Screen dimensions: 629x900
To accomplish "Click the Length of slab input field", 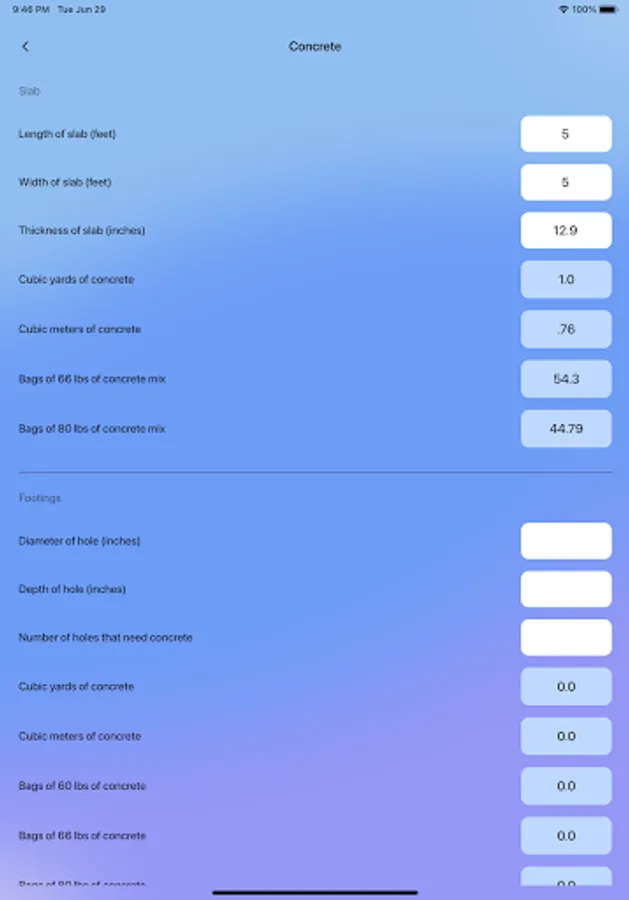I will point(565,134).
